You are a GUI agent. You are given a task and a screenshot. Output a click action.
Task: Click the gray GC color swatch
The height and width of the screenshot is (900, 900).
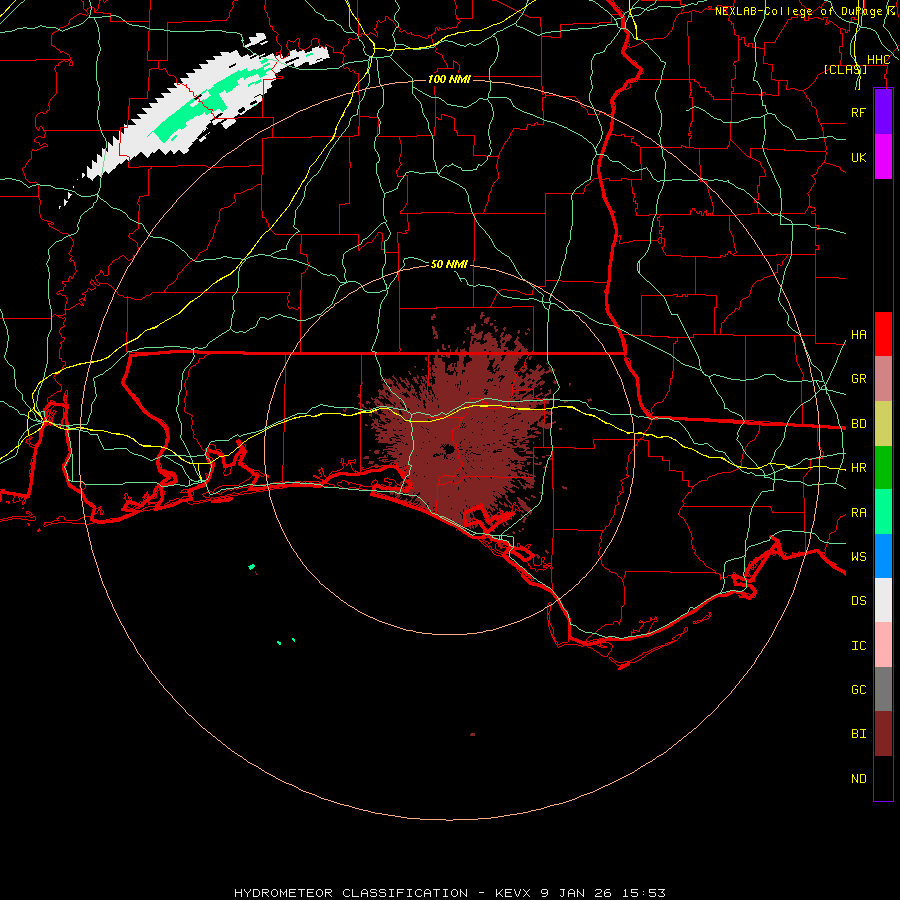pyautogui.click(x=883, y=689)
